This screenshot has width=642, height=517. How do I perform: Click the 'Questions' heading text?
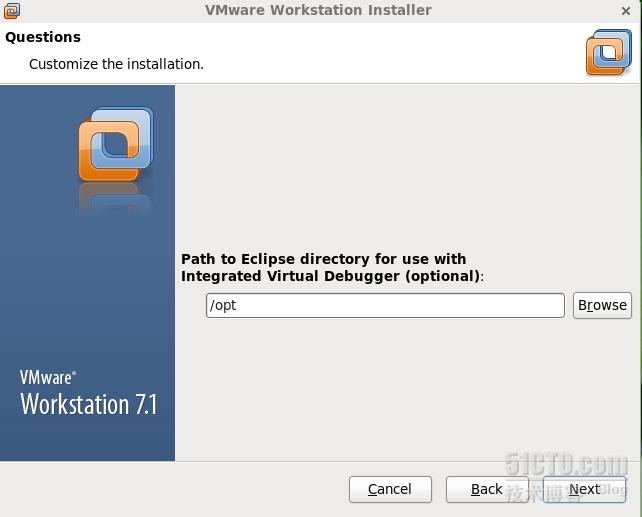pyautogui.click(x=43, y=37)
